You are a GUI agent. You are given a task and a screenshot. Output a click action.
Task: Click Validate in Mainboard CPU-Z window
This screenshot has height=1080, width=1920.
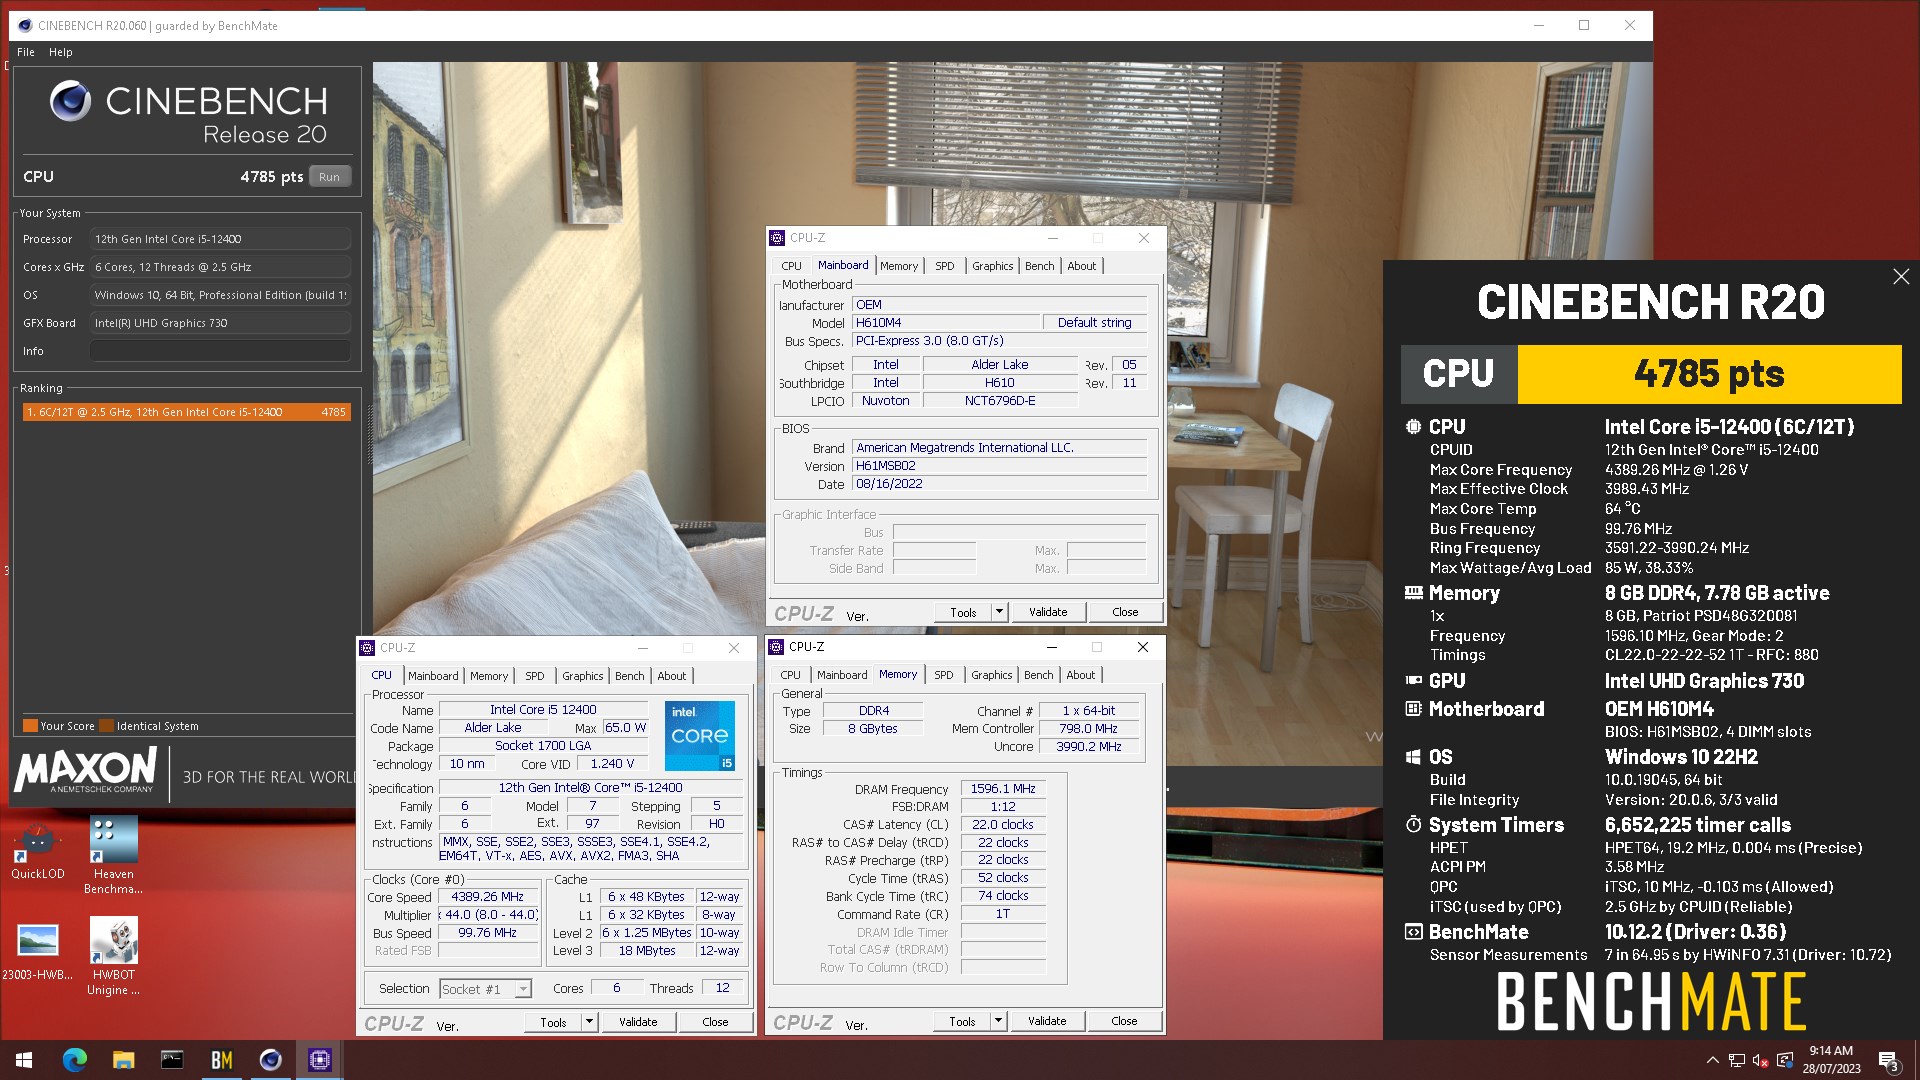pos(1048,612)
